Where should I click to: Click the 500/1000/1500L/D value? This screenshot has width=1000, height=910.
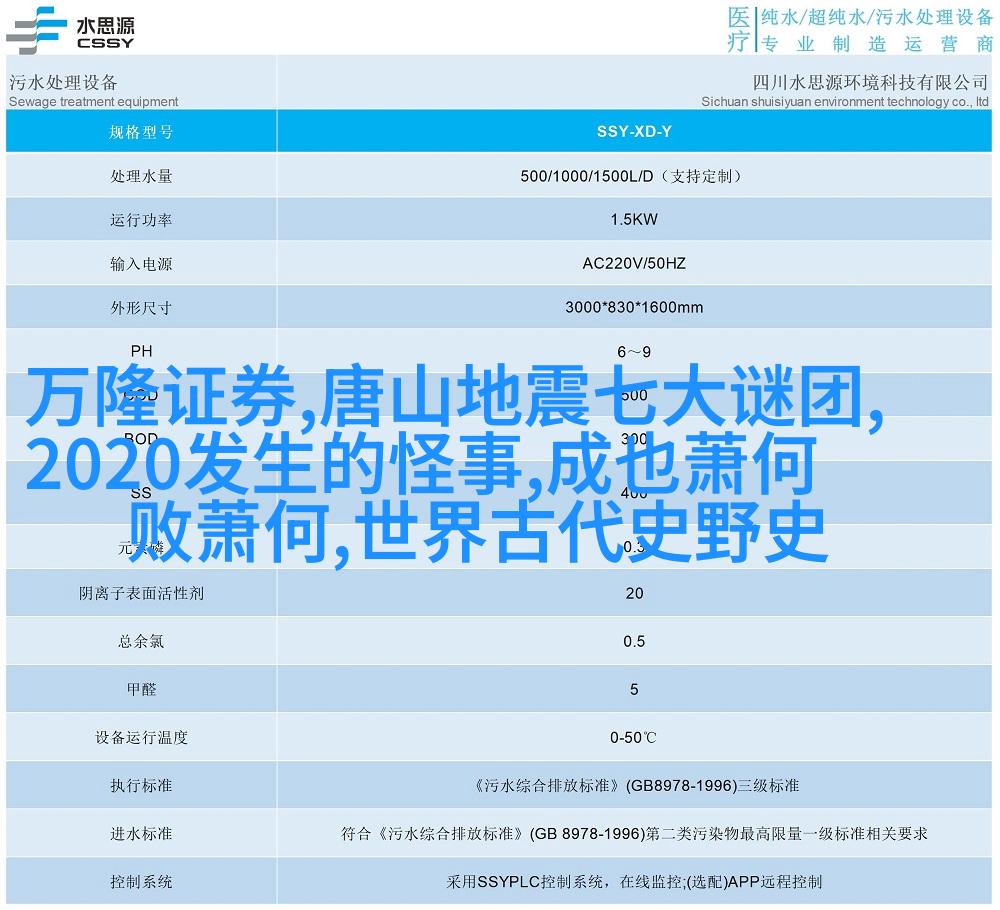click(631, 176)
